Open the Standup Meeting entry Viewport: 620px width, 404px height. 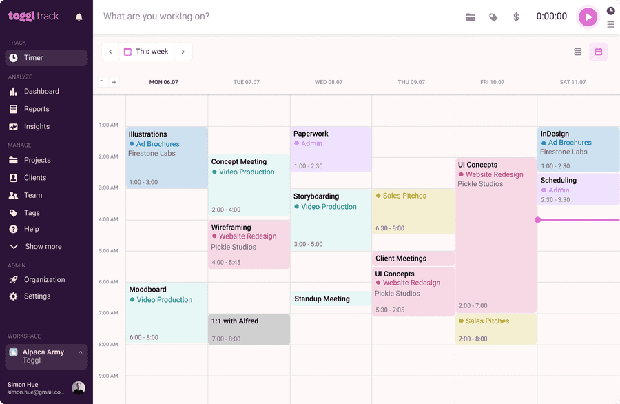click(x=331, y=299)
